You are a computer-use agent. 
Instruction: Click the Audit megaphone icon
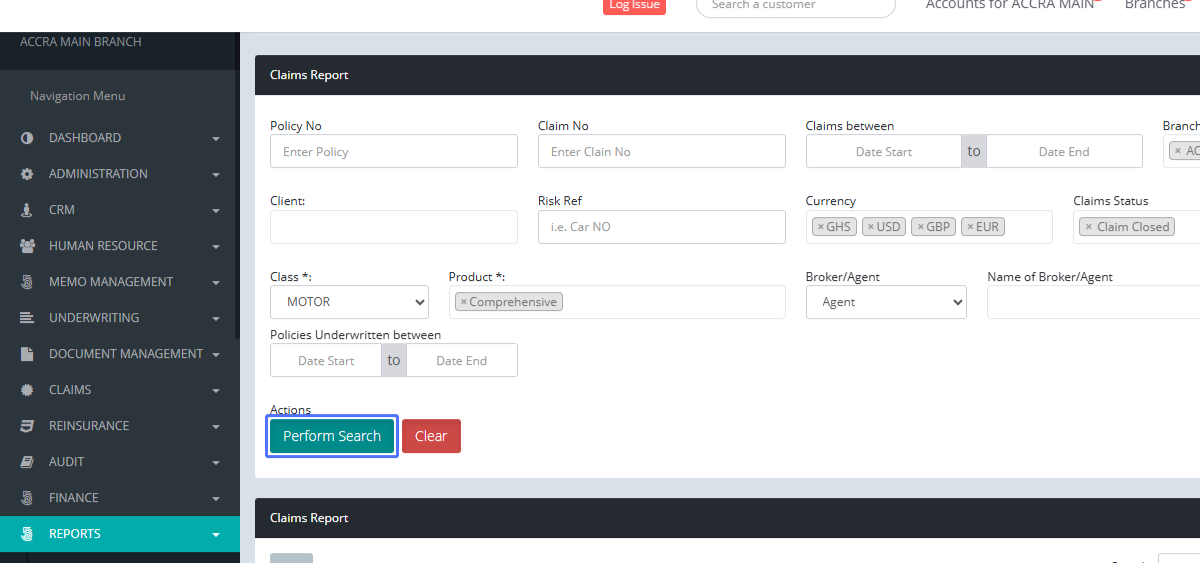[27, 462]
